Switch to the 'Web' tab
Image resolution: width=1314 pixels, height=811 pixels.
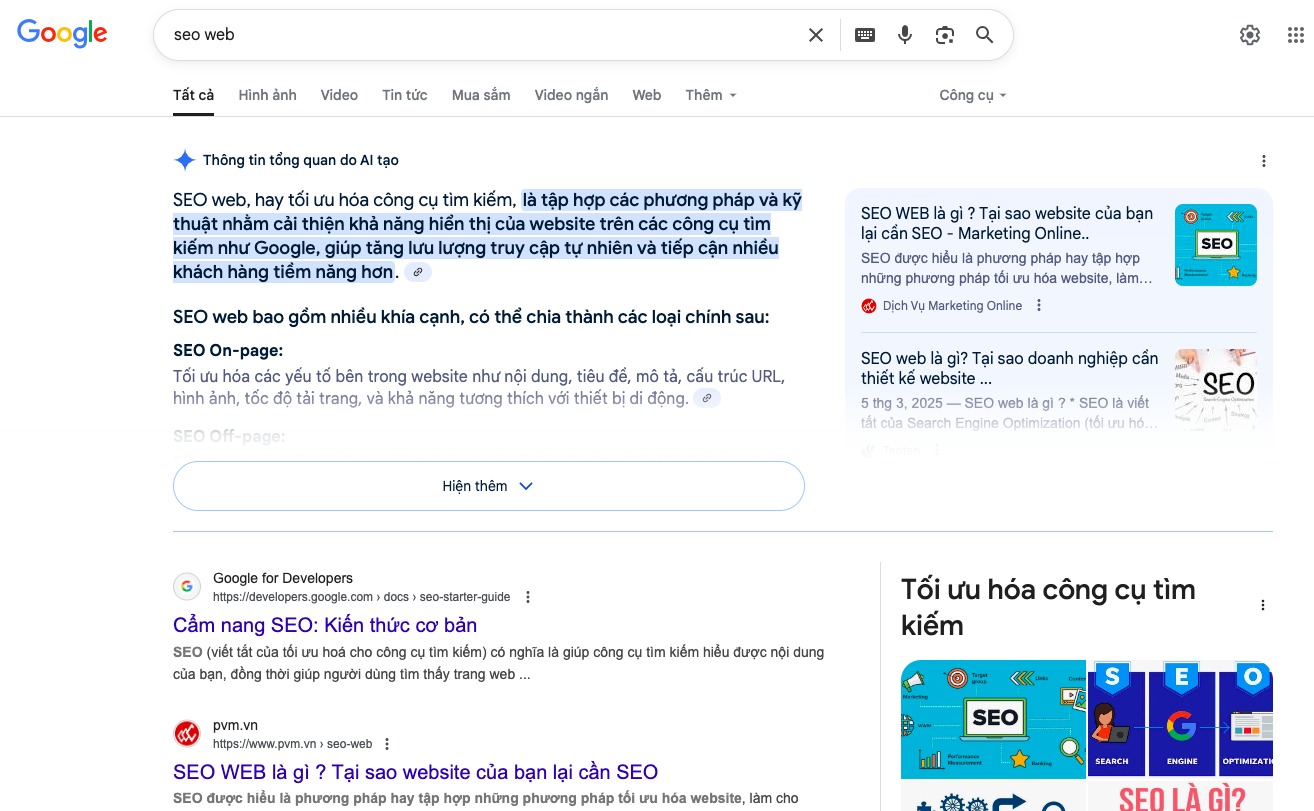(647, 95)
